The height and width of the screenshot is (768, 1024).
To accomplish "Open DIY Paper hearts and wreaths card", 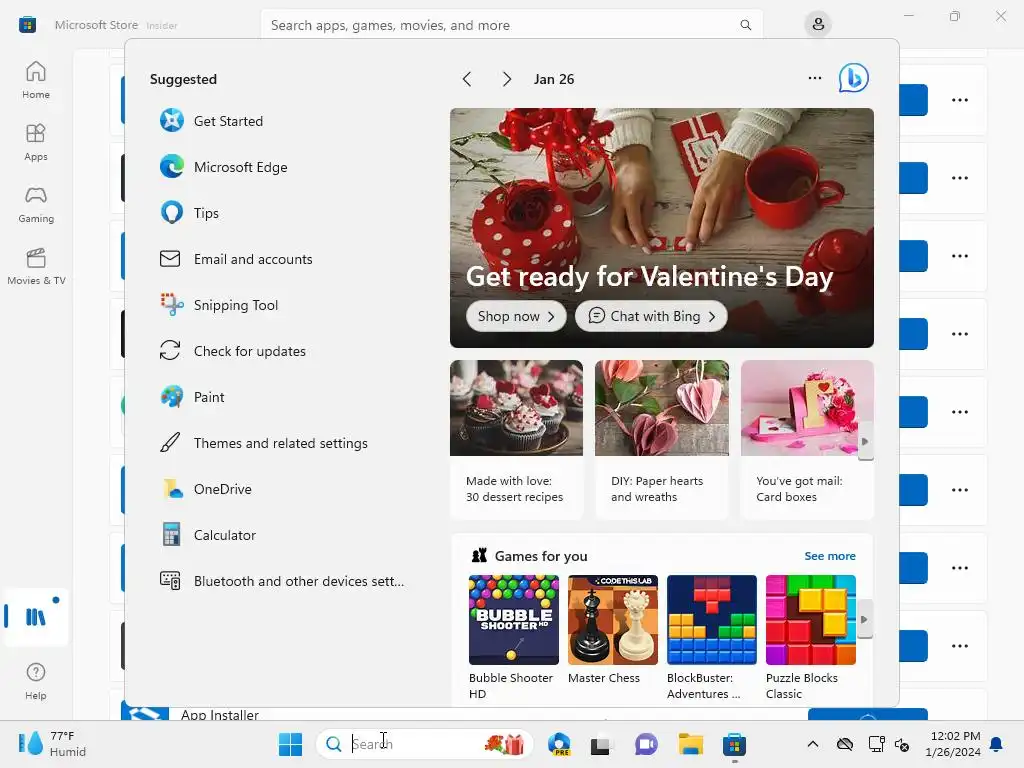I will (x=662, y=440).
